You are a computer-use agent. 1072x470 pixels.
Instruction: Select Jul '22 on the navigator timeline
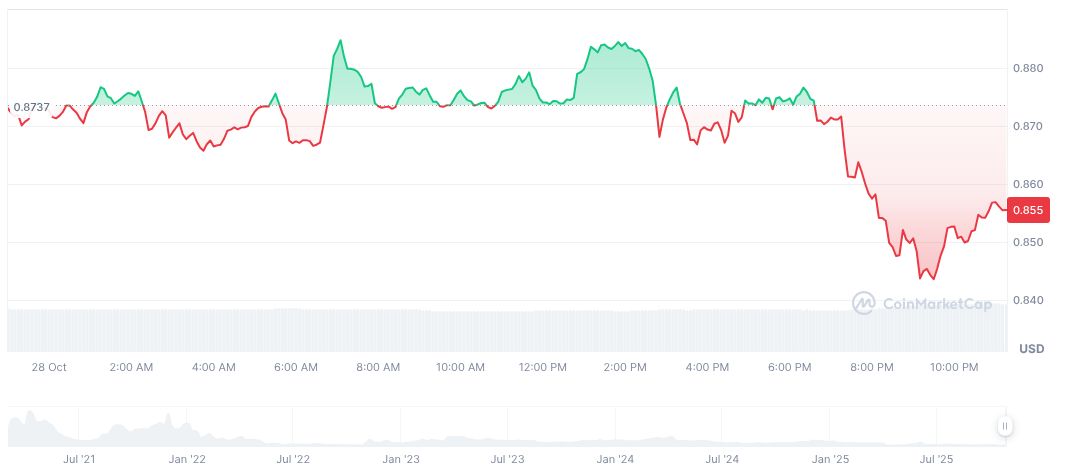292,460
